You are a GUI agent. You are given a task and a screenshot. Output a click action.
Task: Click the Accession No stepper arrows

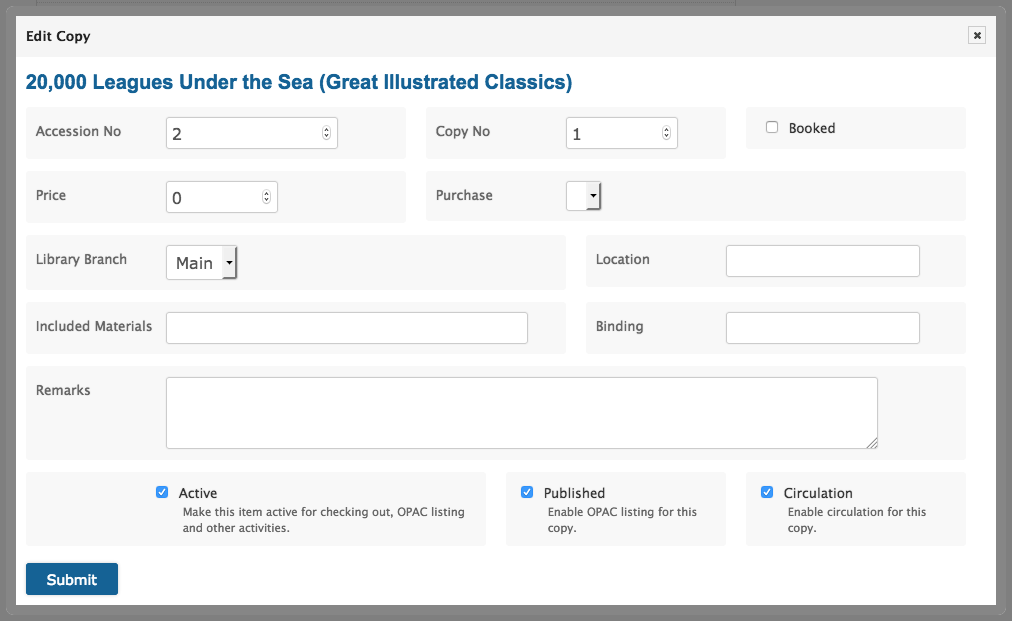pyautogui.click(x=326, y=132)
